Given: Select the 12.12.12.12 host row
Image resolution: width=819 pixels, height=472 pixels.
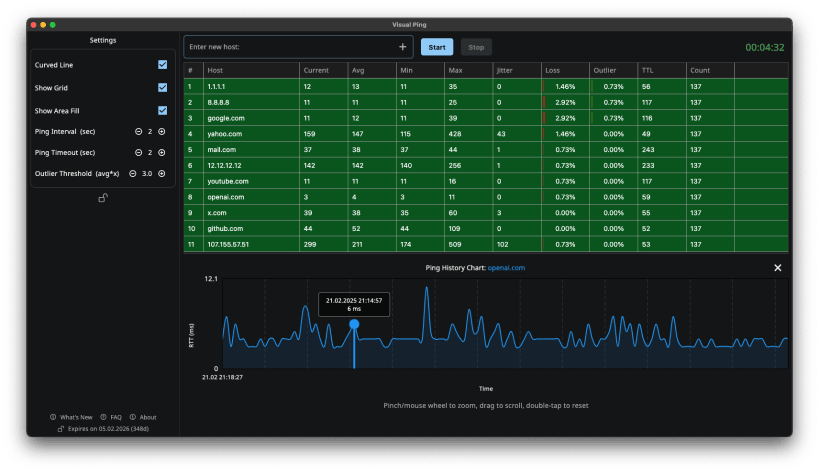Looking at the screenshot, I should pyautogui.click(x=486, y=166).
